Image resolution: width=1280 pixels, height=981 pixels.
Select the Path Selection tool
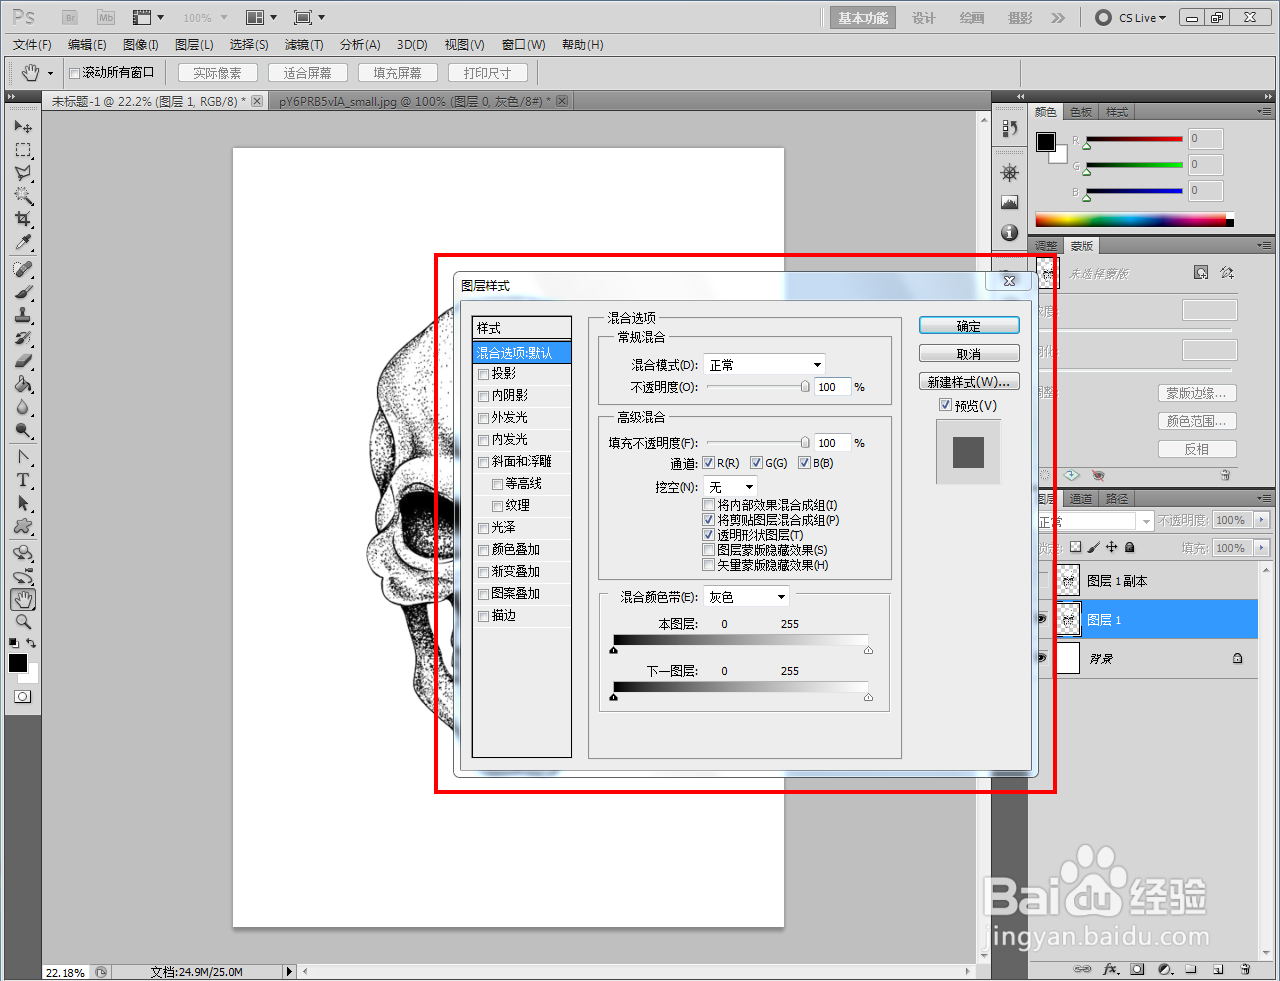point(23,504)
